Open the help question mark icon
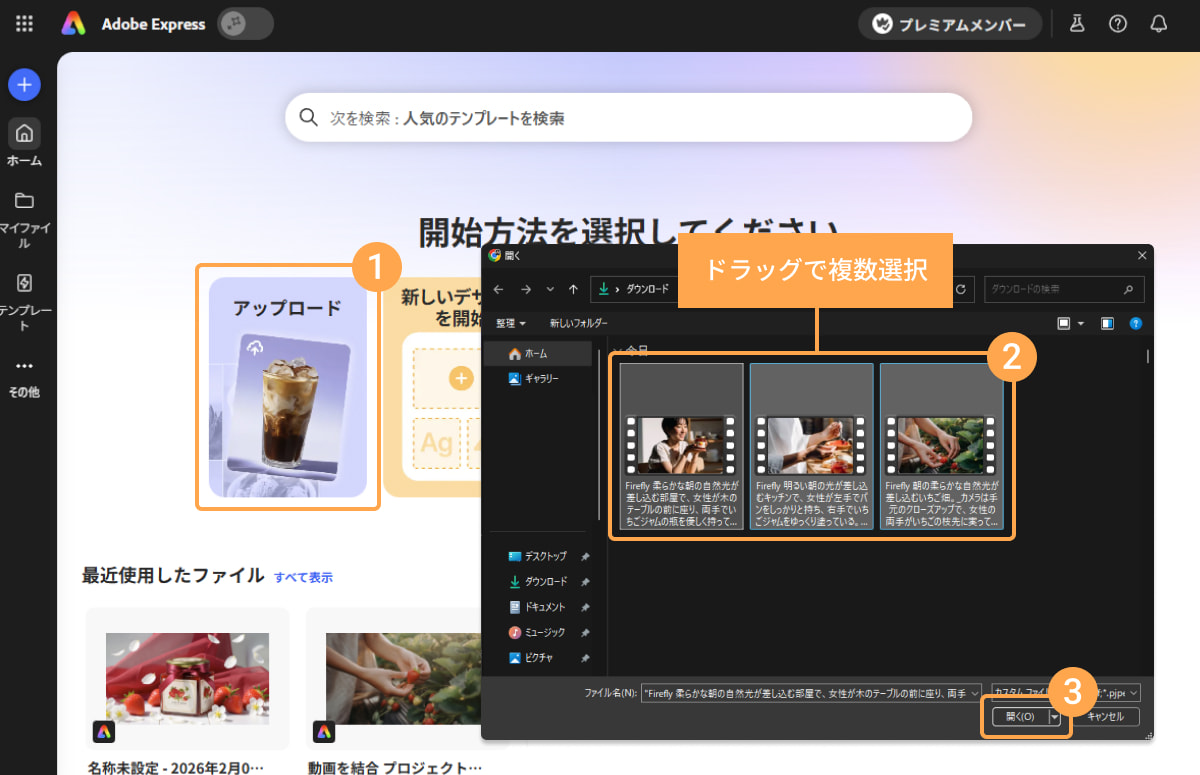Image resolution: width=1200 pixels, height=775 pixels. [1118, 24]
